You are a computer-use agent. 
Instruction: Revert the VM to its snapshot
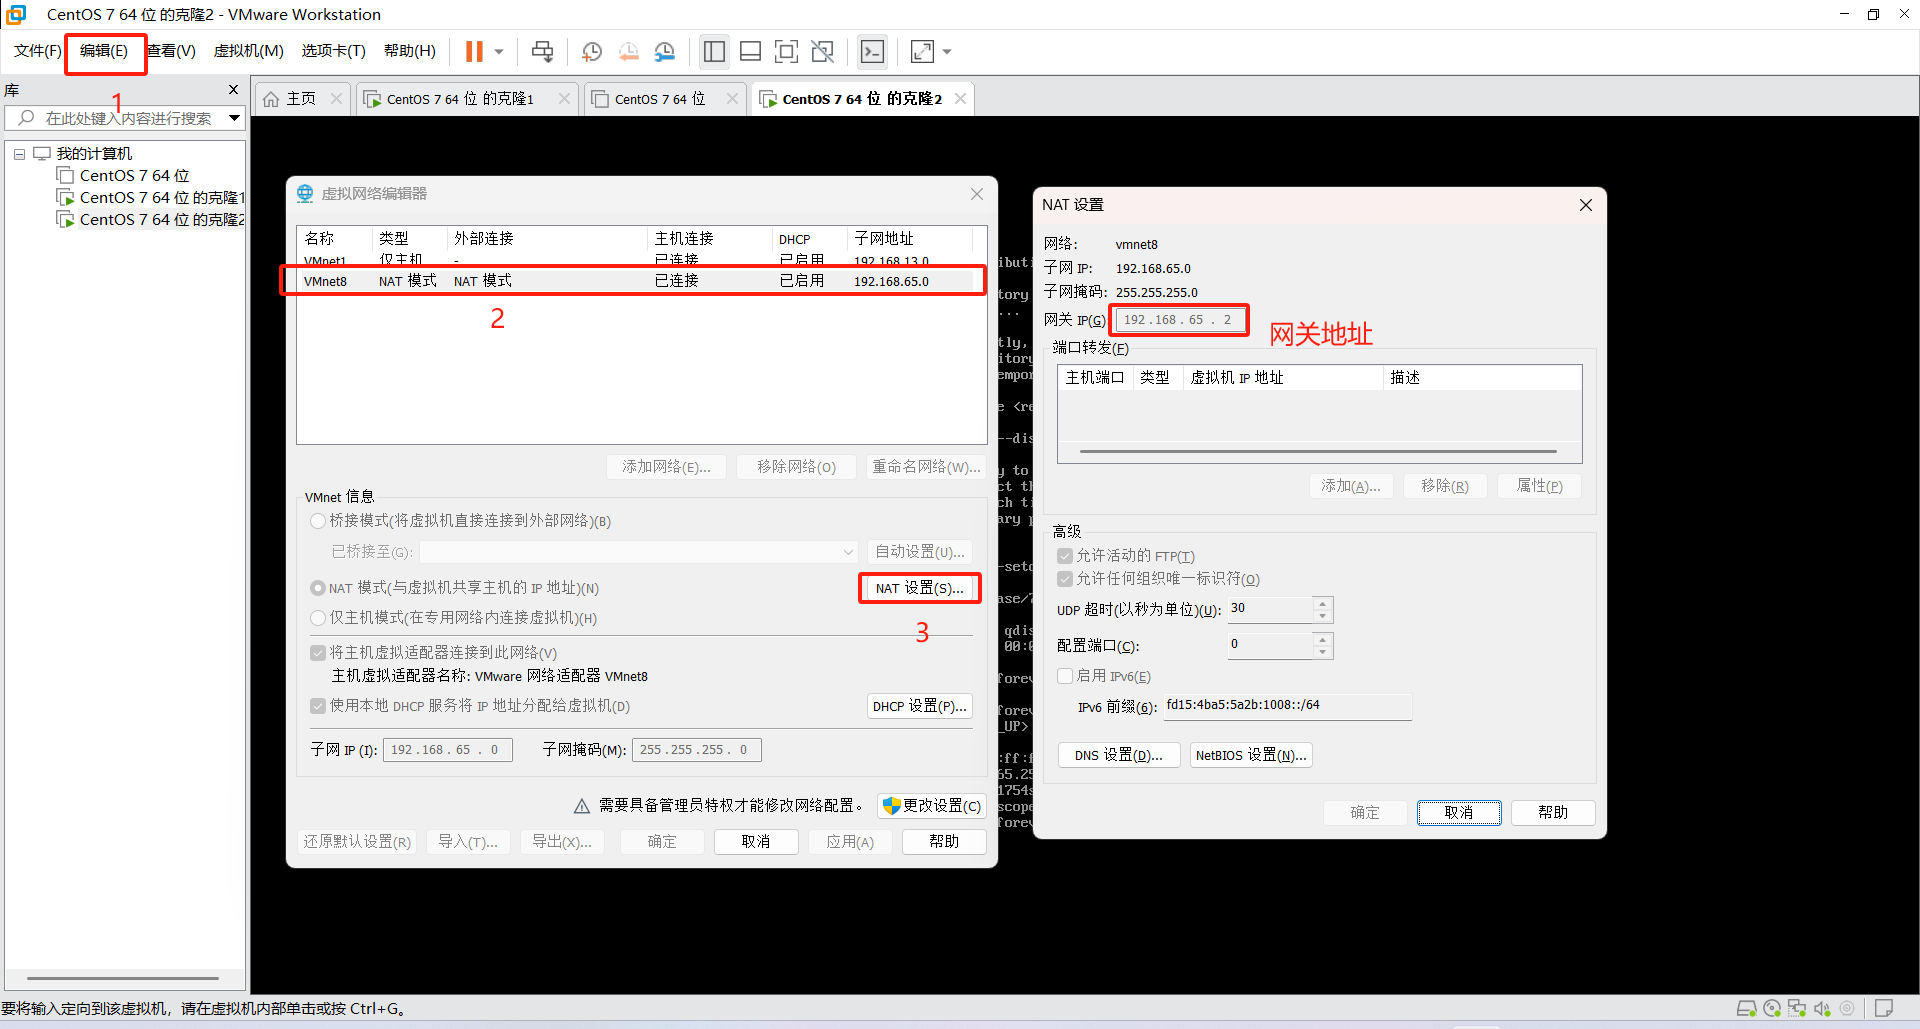tap(629, 51)
